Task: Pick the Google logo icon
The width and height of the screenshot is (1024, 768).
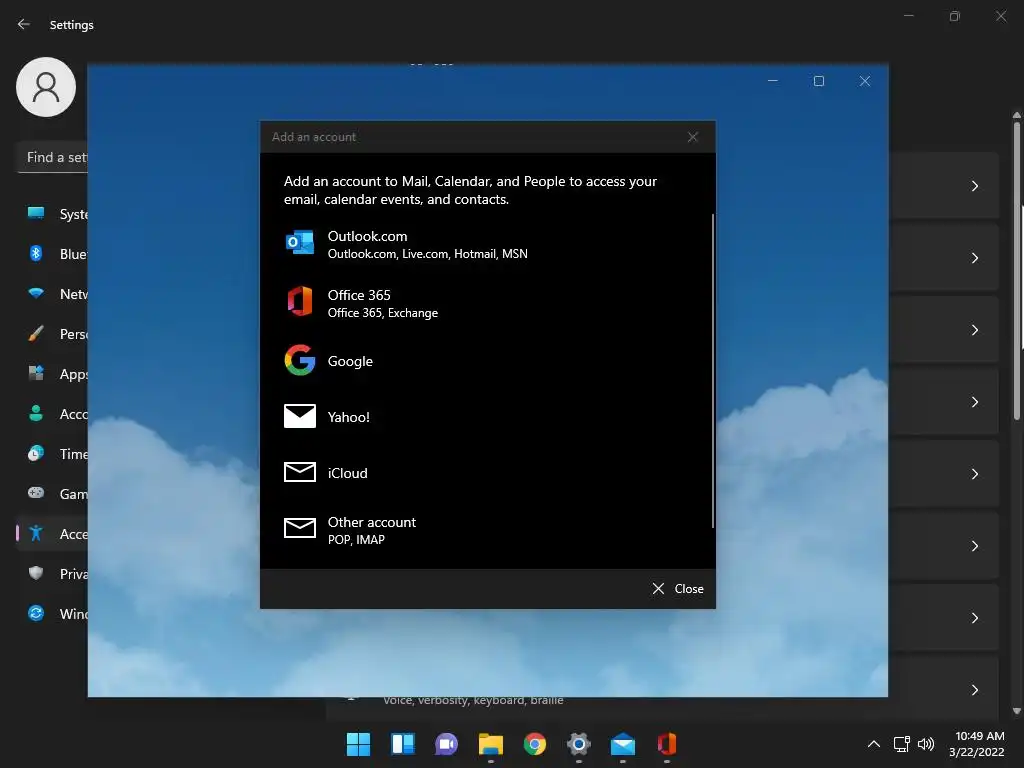Action: pyautogui.click(x=300, y=360)
